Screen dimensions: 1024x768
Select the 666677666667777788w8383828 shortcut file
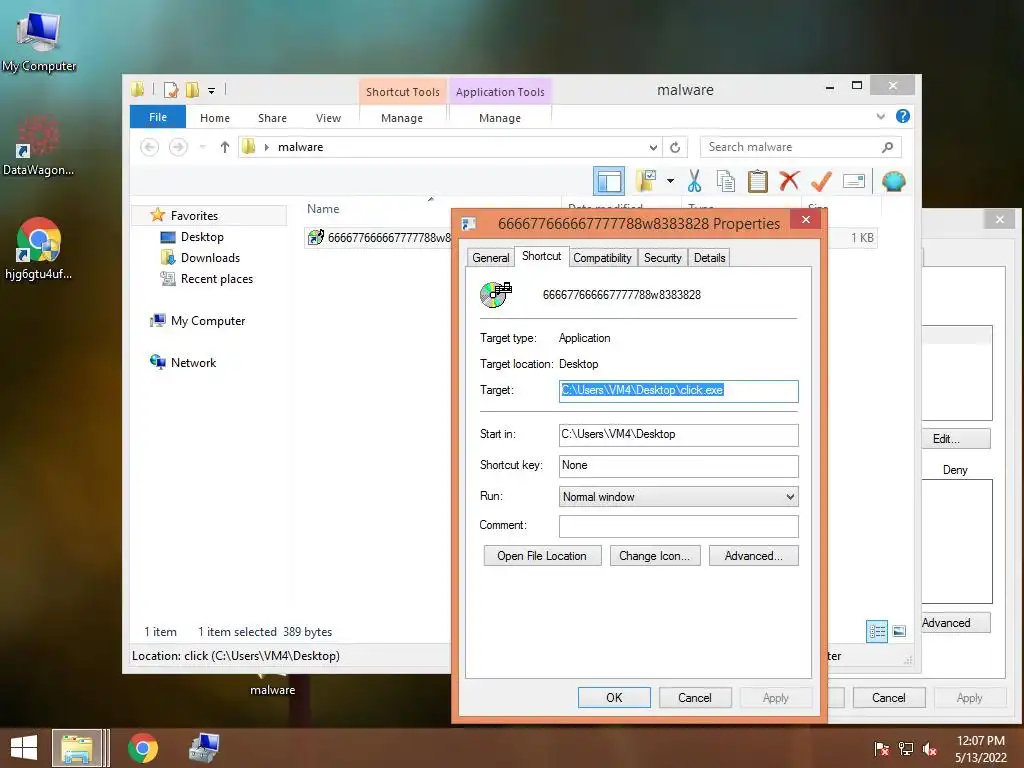[x=379, y=238]
